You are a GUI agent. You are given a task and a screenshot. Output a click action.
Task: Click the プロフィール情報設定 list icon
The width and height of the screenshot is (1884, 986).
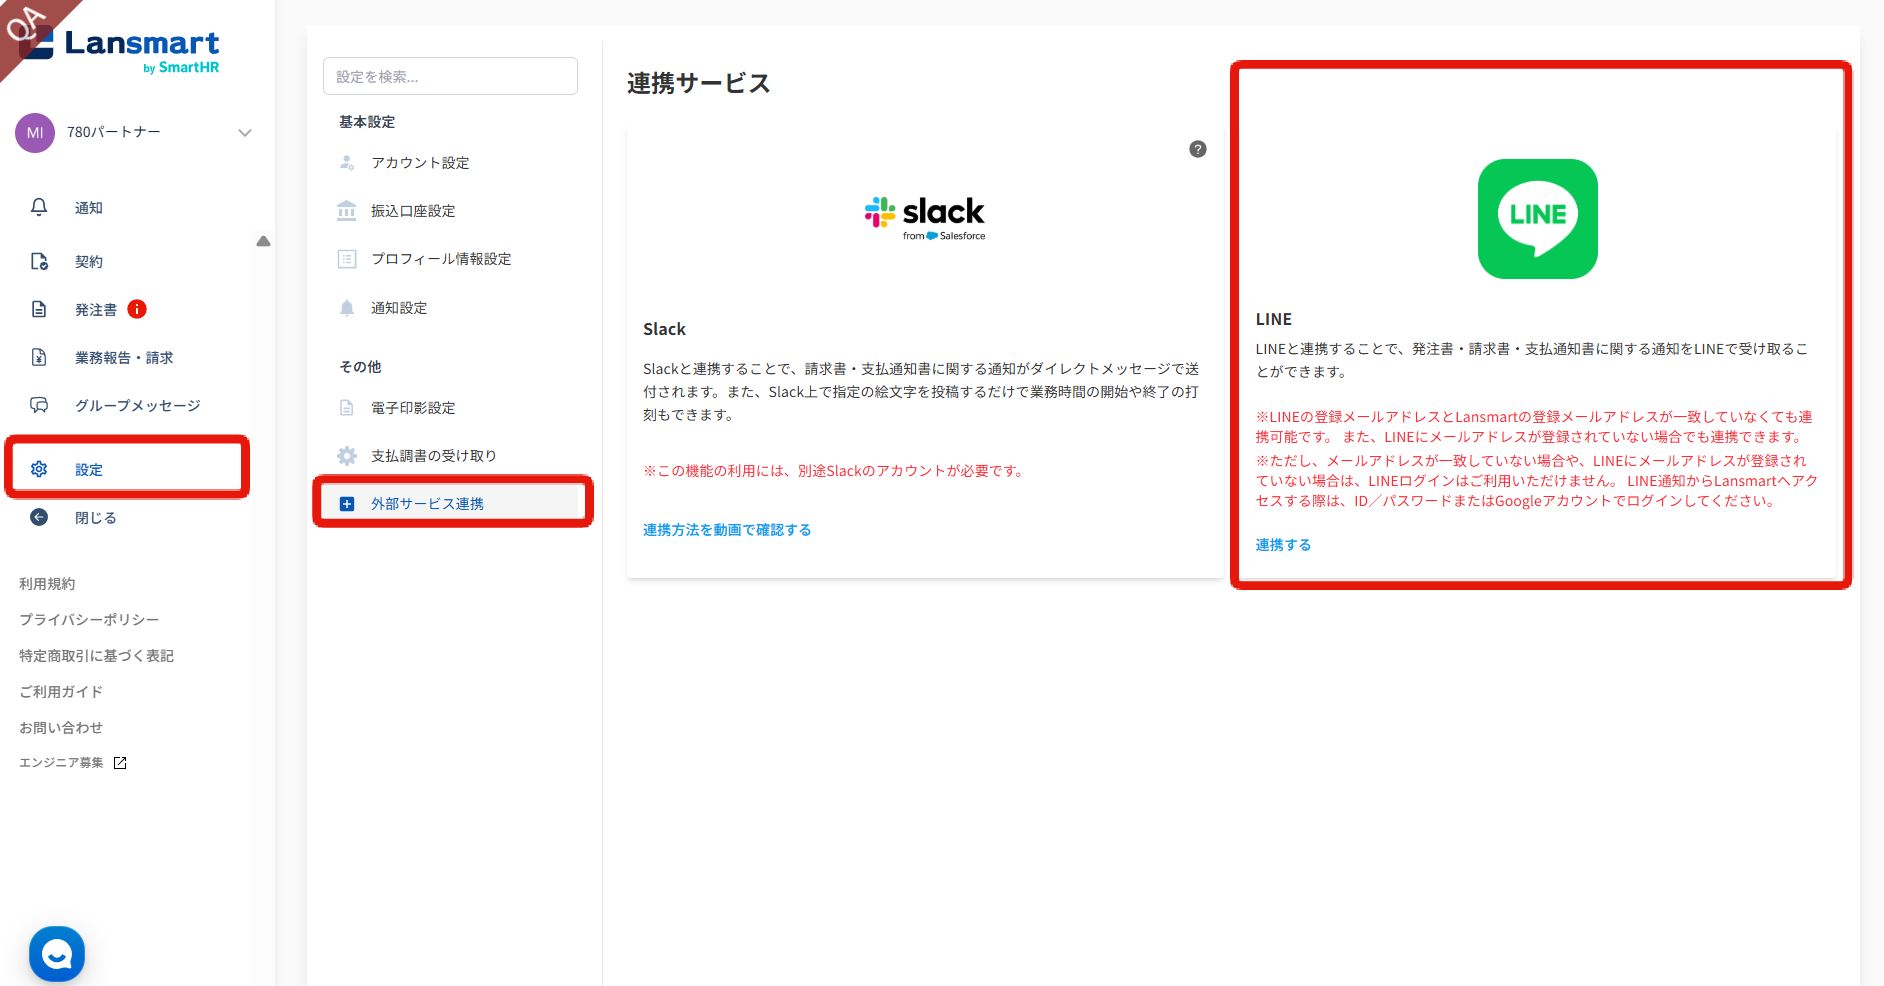(x=347, y=259)
